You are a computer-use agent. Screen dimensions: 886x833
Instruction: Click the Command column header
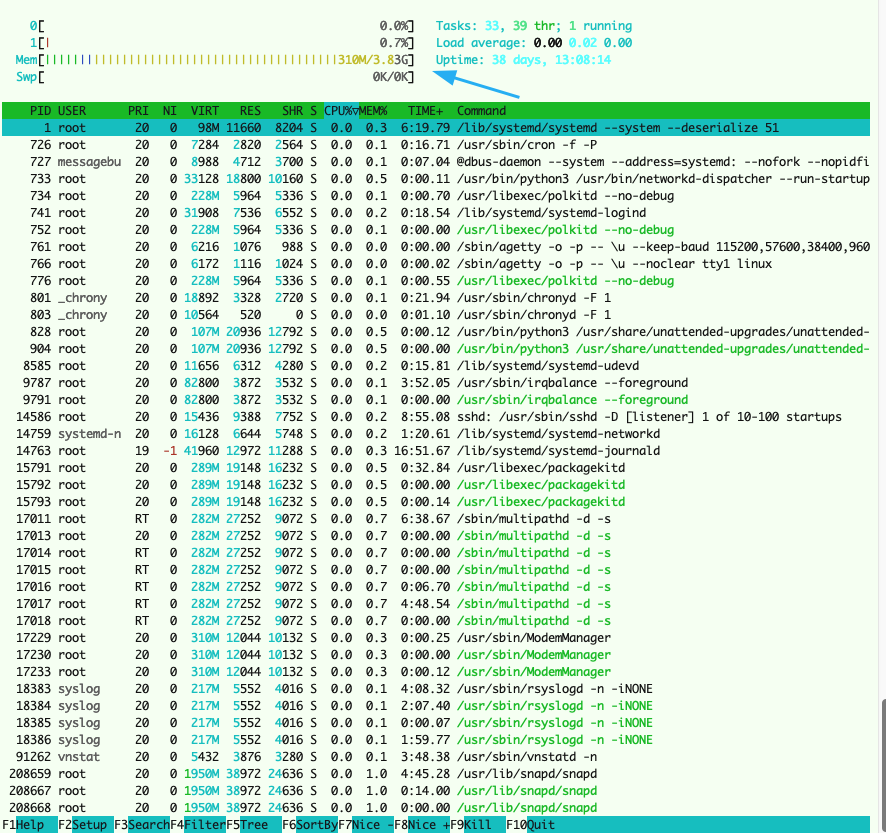482,111
